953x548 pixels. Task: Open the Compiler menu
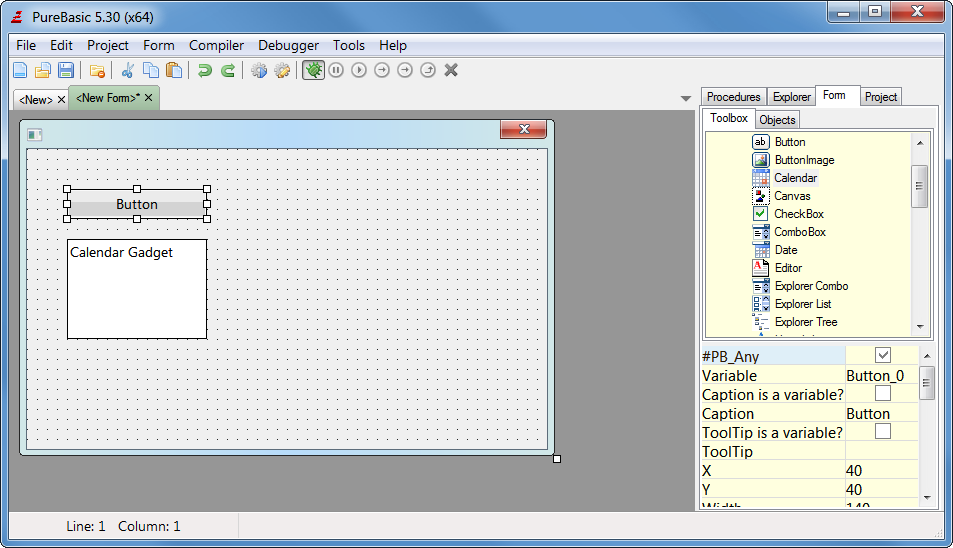coord(216,46)
